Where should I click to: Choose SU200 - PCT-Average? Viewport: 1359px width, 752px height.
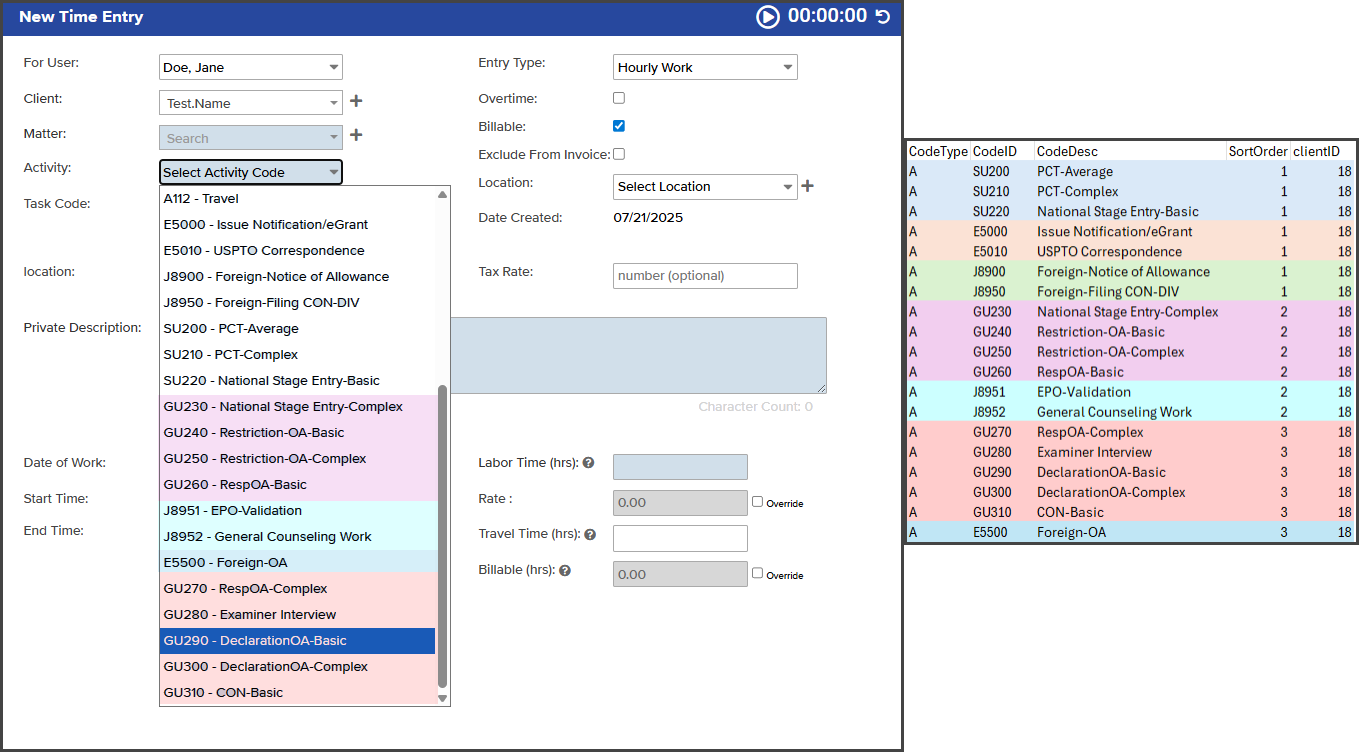click(x=298, y=329)
